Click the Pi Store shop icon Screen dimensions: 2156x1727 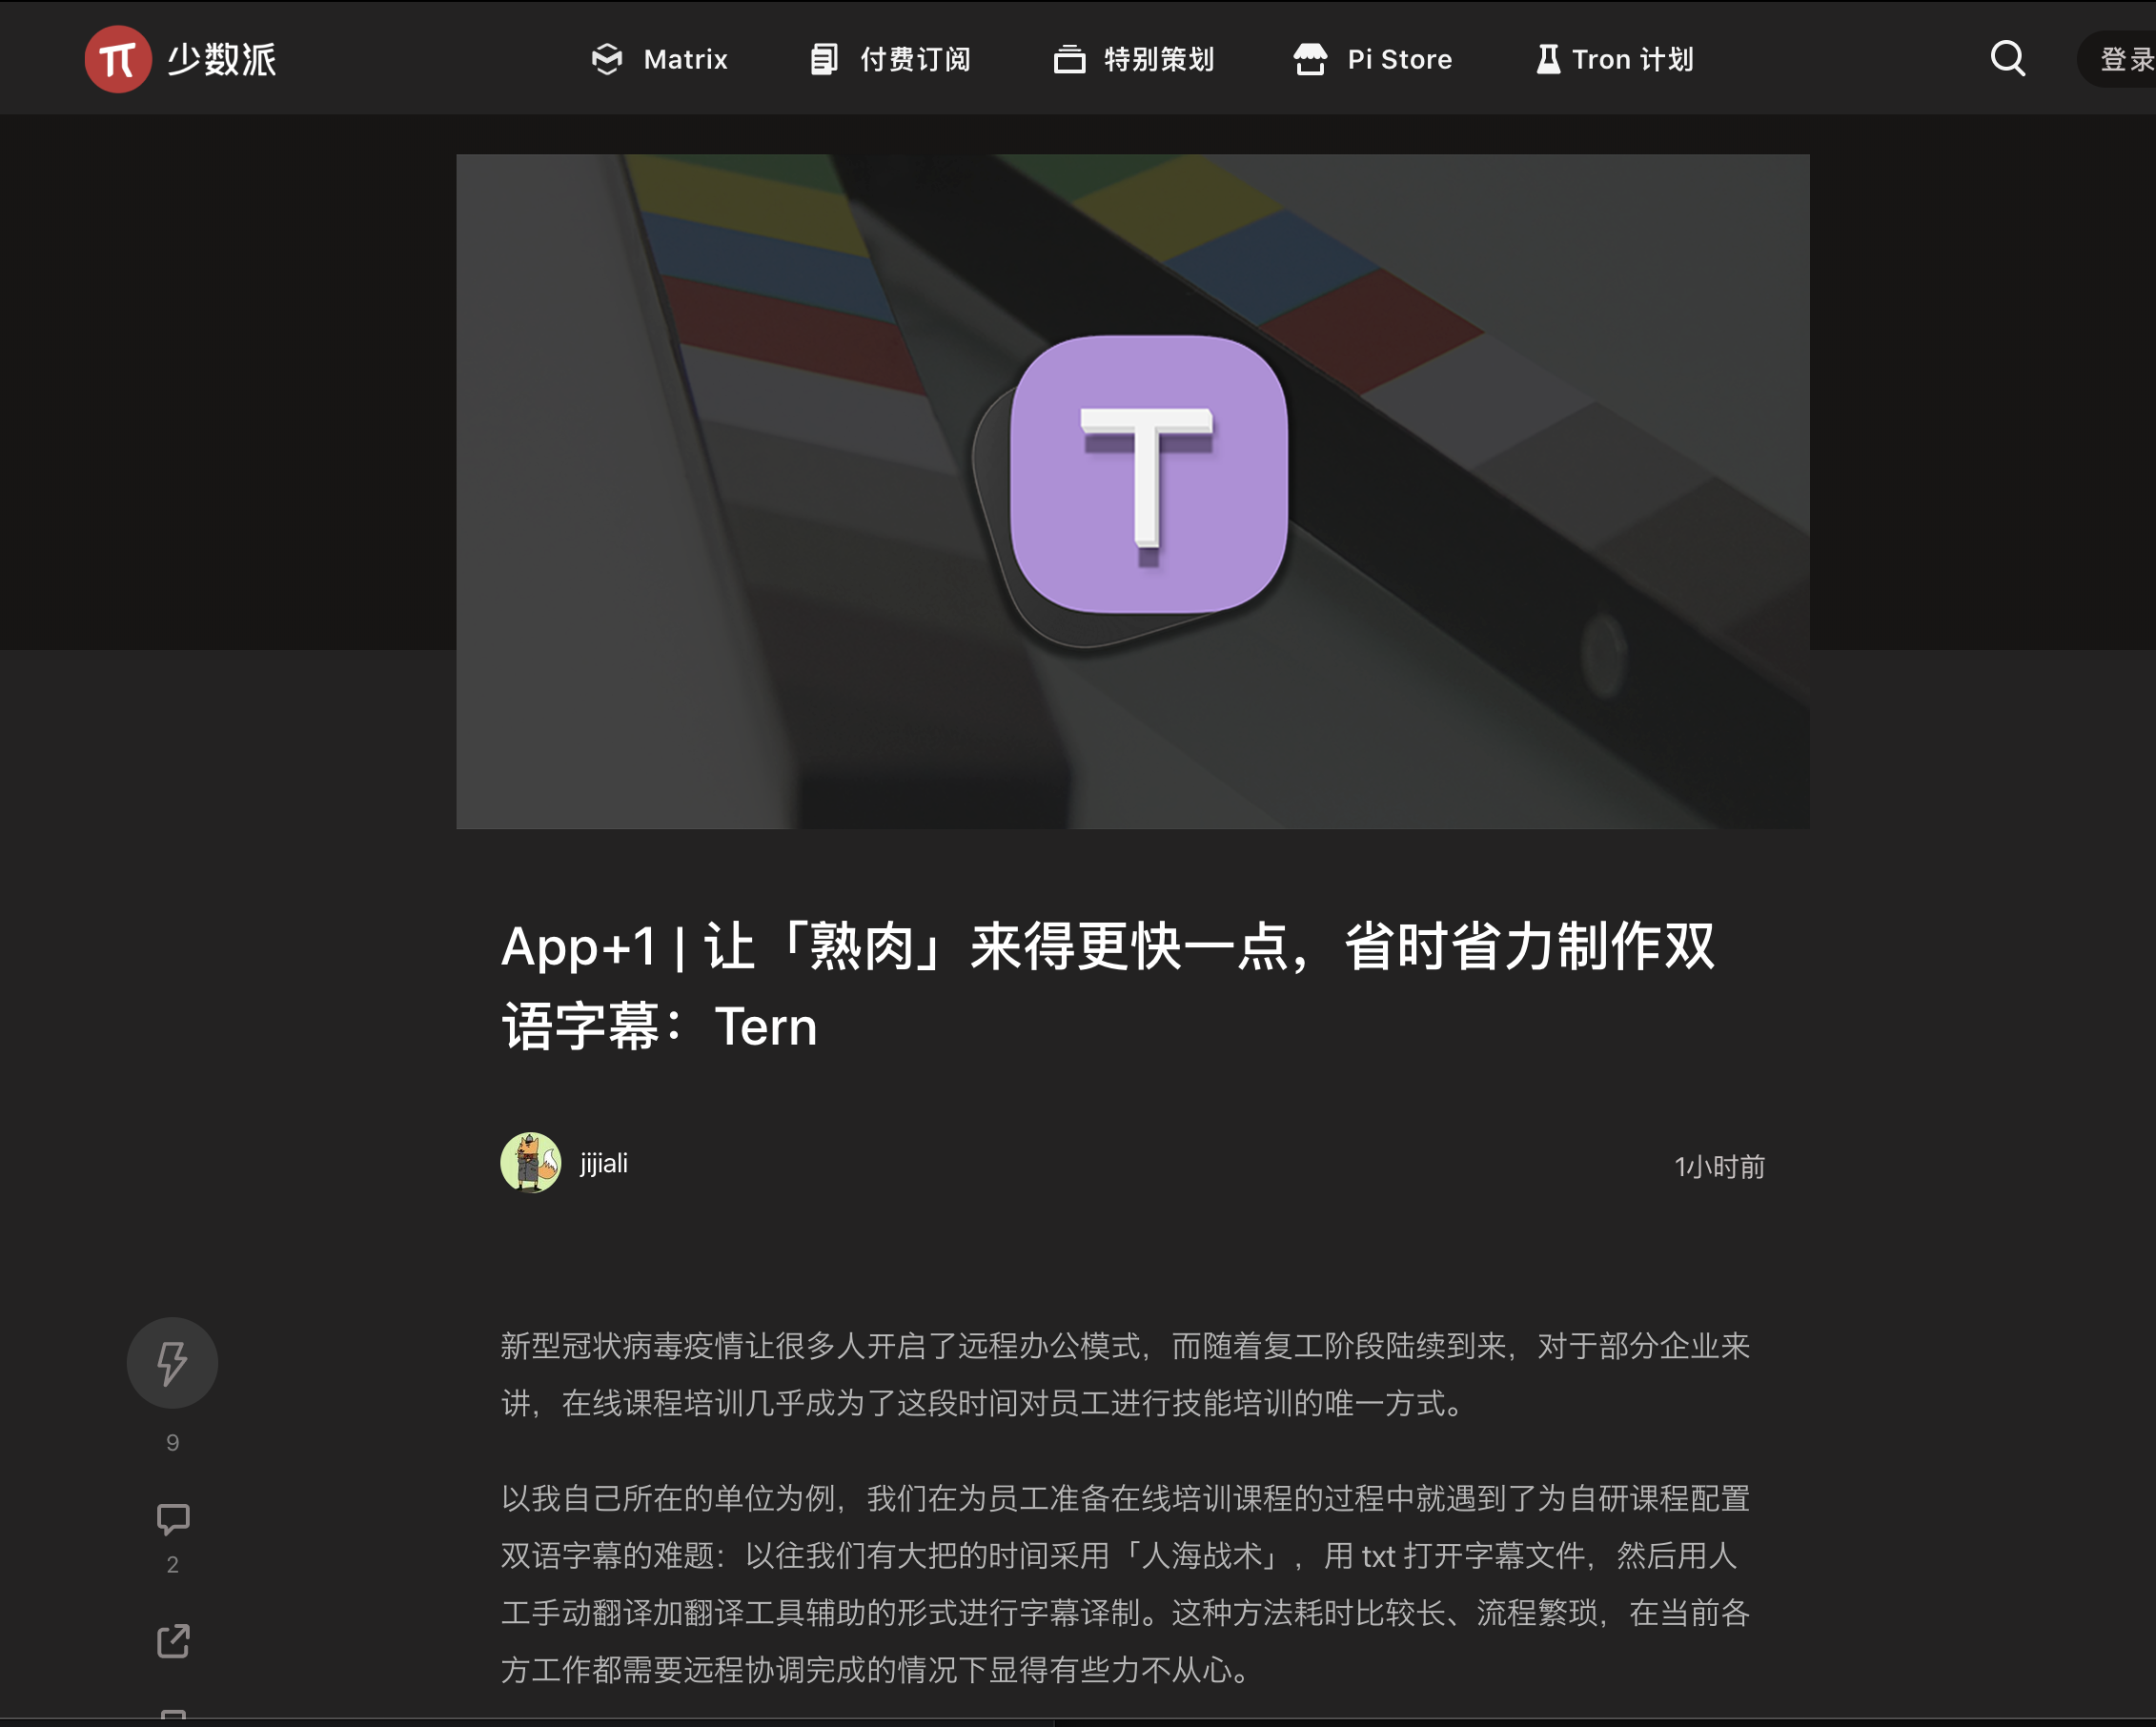click(x=1310, y=59)
